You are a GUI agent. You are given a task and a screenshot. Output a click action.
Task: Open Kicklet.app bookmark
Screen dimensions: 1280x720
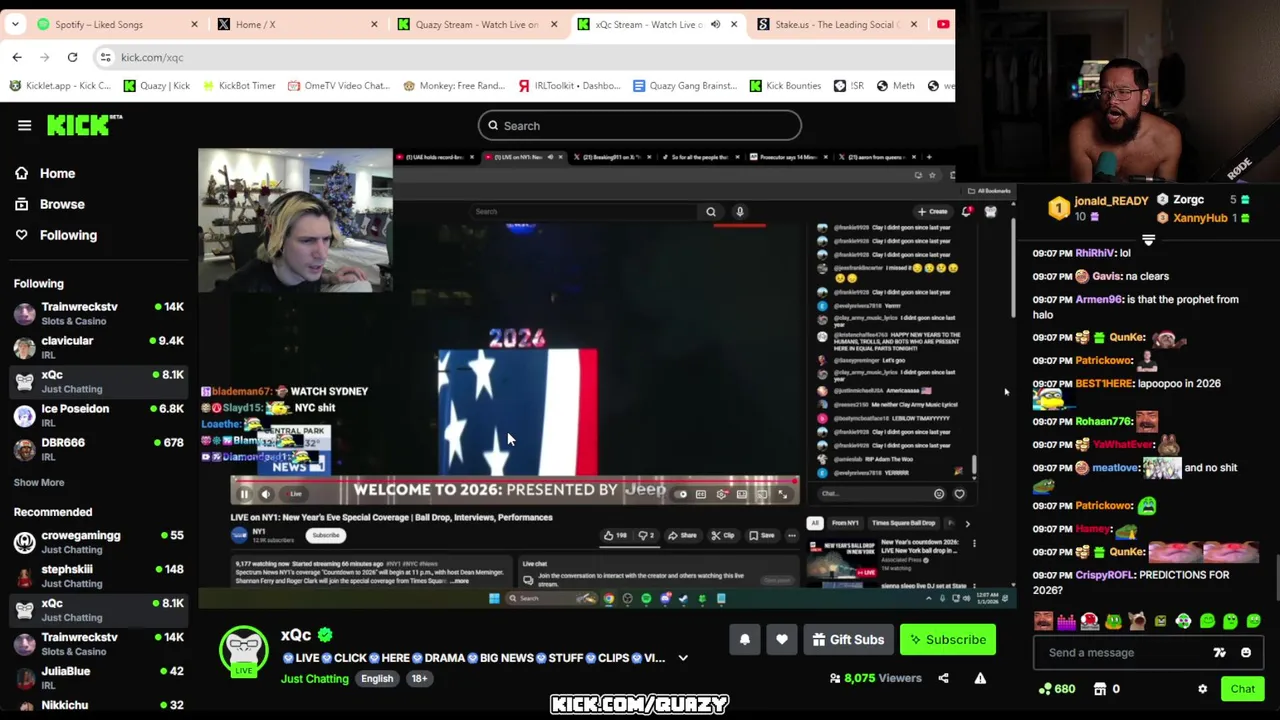coord(59,85)
